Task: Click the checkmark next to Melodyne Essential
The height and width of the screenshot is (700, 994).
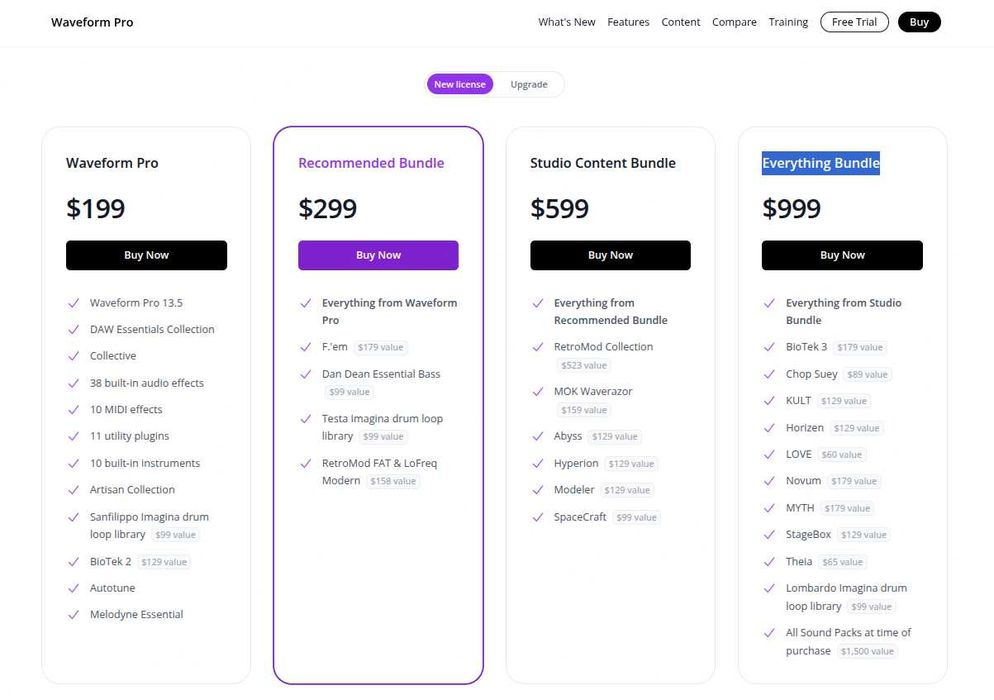Action: (73, 615)
